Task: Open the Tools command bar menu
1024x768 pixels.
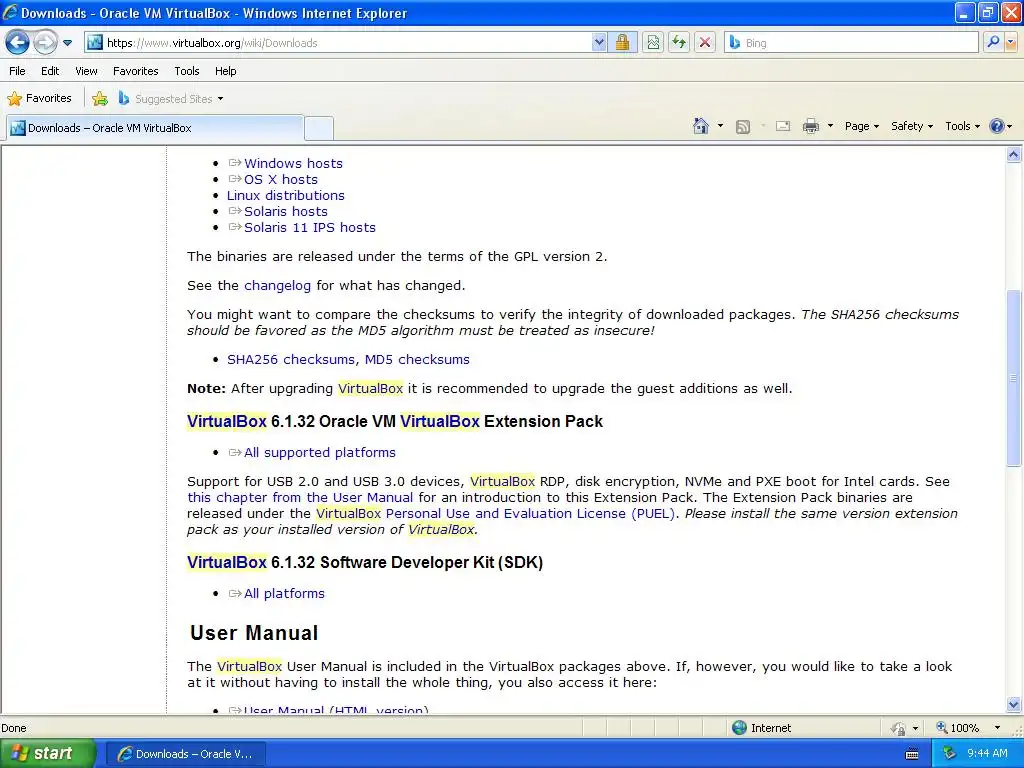Action: (x=963, y=126)
